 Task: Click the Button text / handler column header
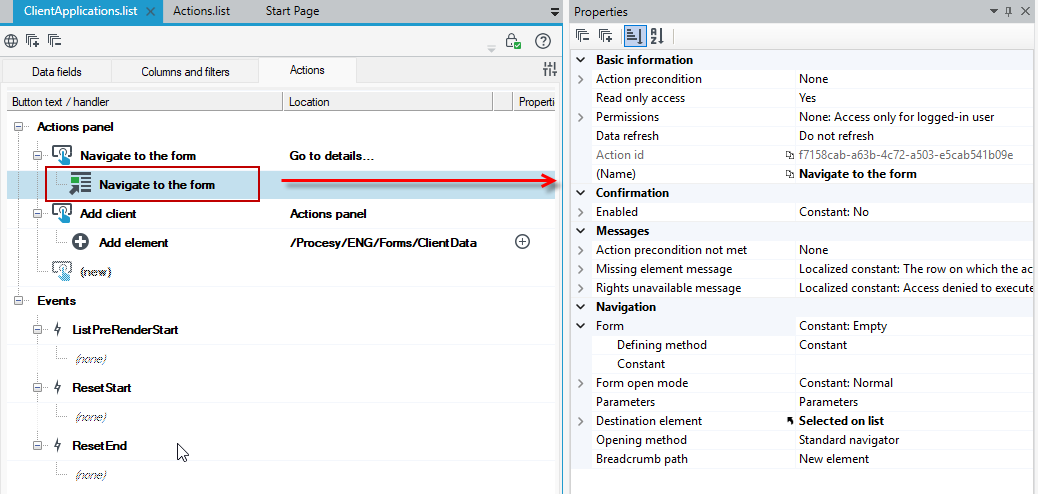pos(145,101)
